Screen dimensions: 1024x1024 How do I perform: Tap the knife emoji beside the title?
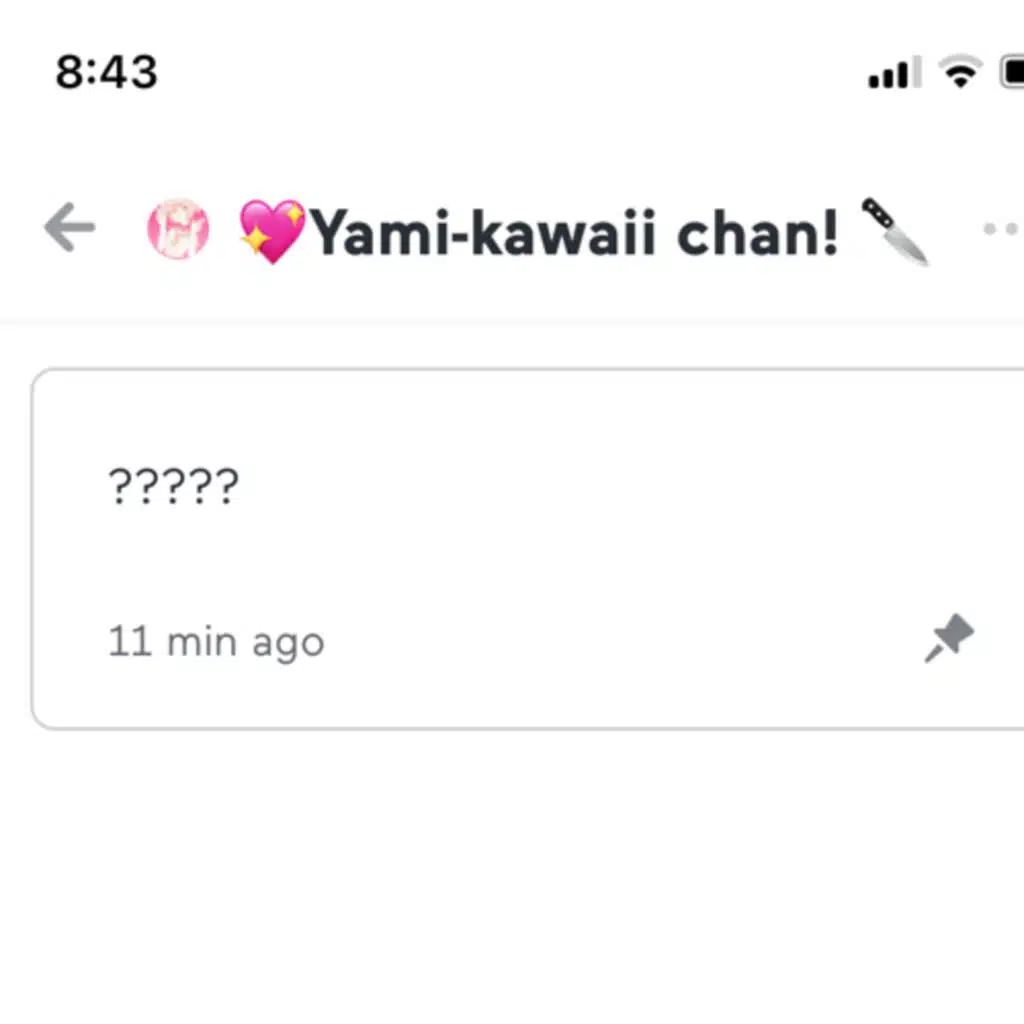895,231
